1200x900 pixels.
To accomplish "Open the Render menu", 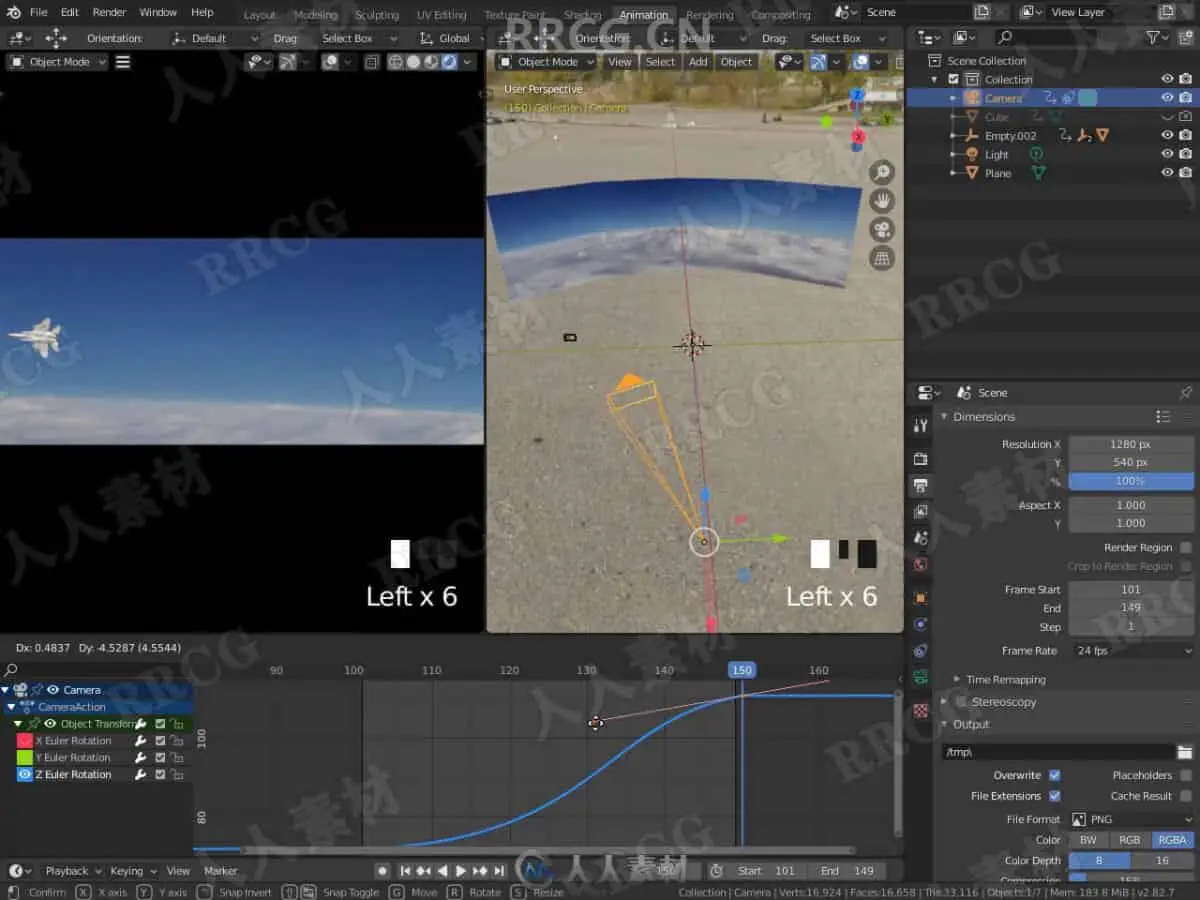I will coord(109,12).
